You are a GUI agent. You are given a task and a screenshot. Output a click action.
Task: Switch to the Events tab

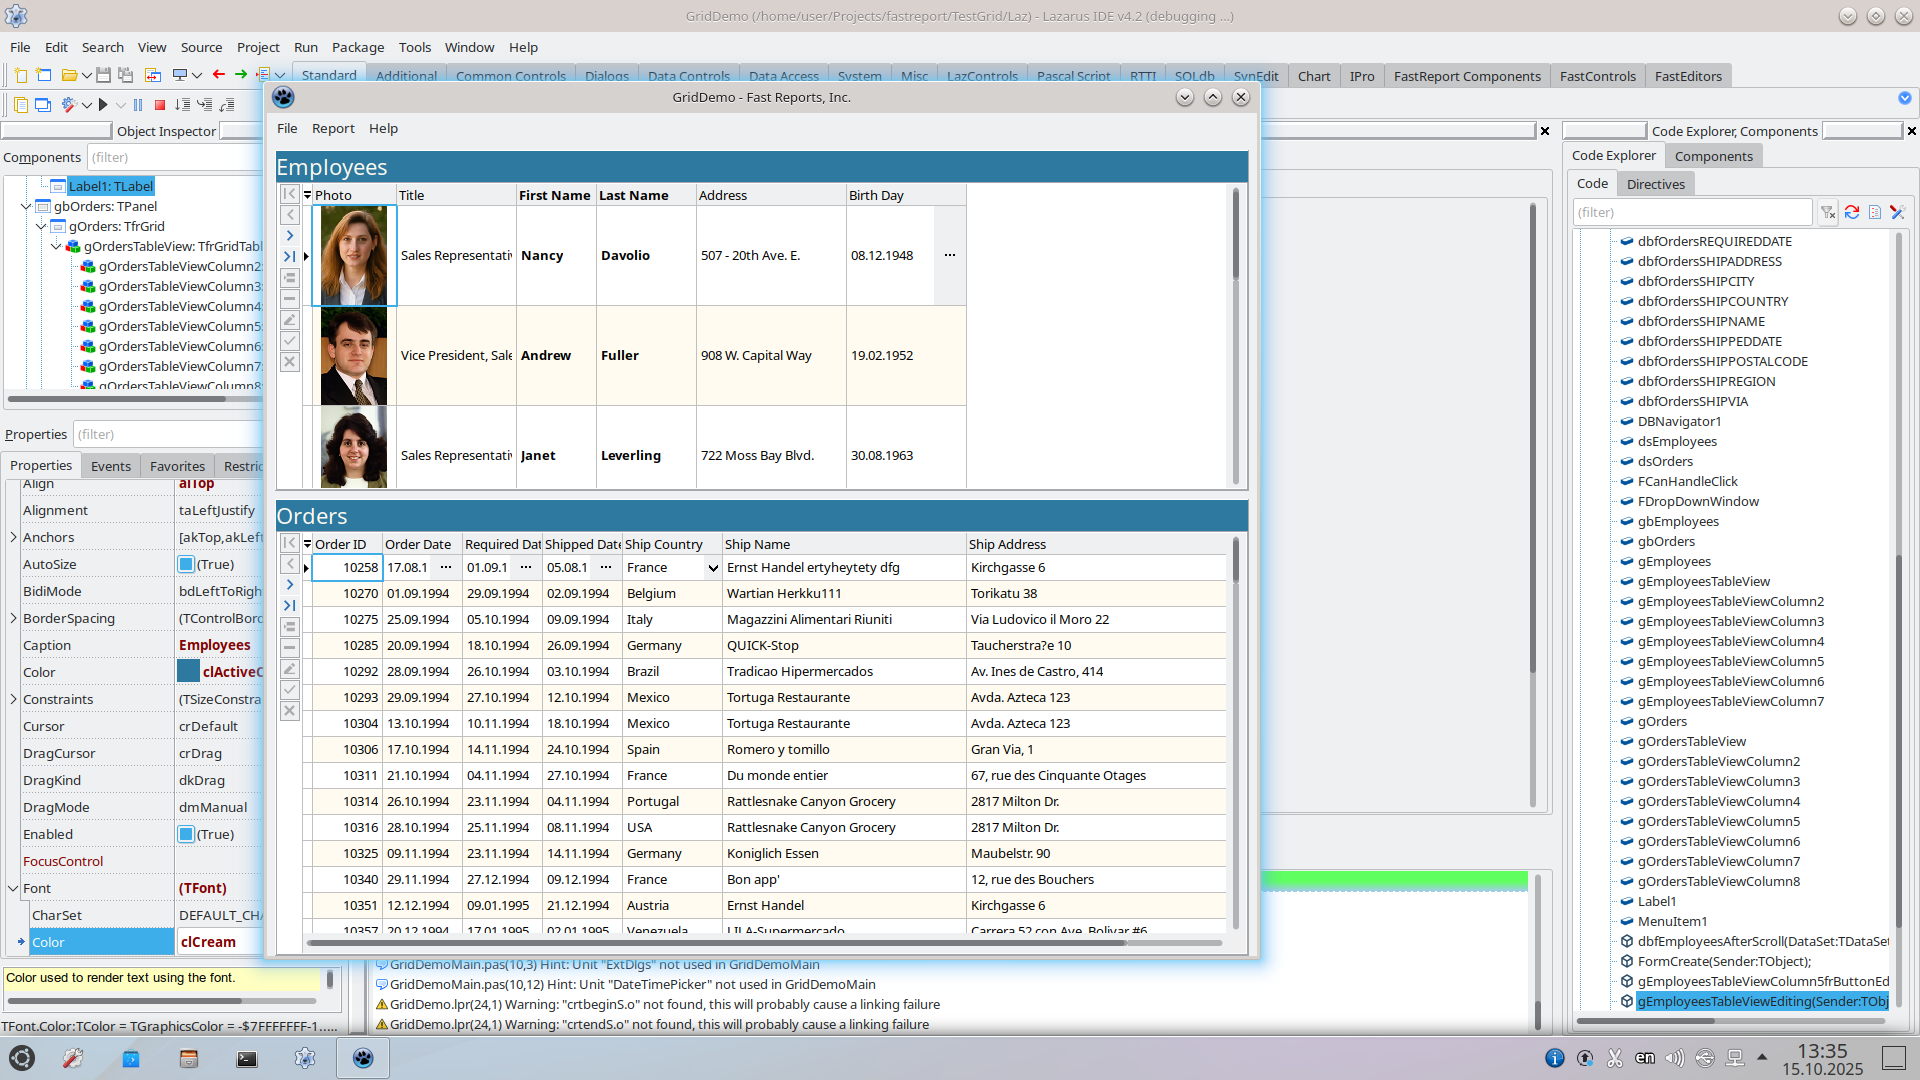(x=110, y=466)
